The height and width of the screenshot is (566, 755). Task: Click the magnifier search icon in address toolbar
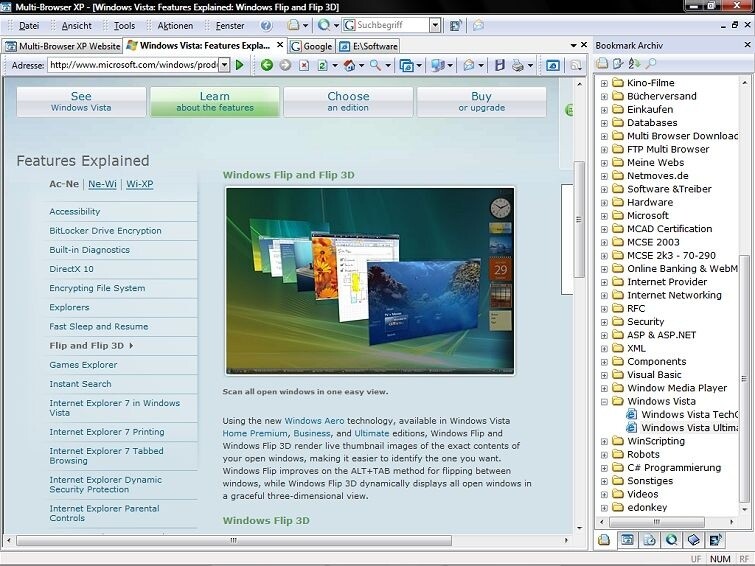(x=375, y=65)
